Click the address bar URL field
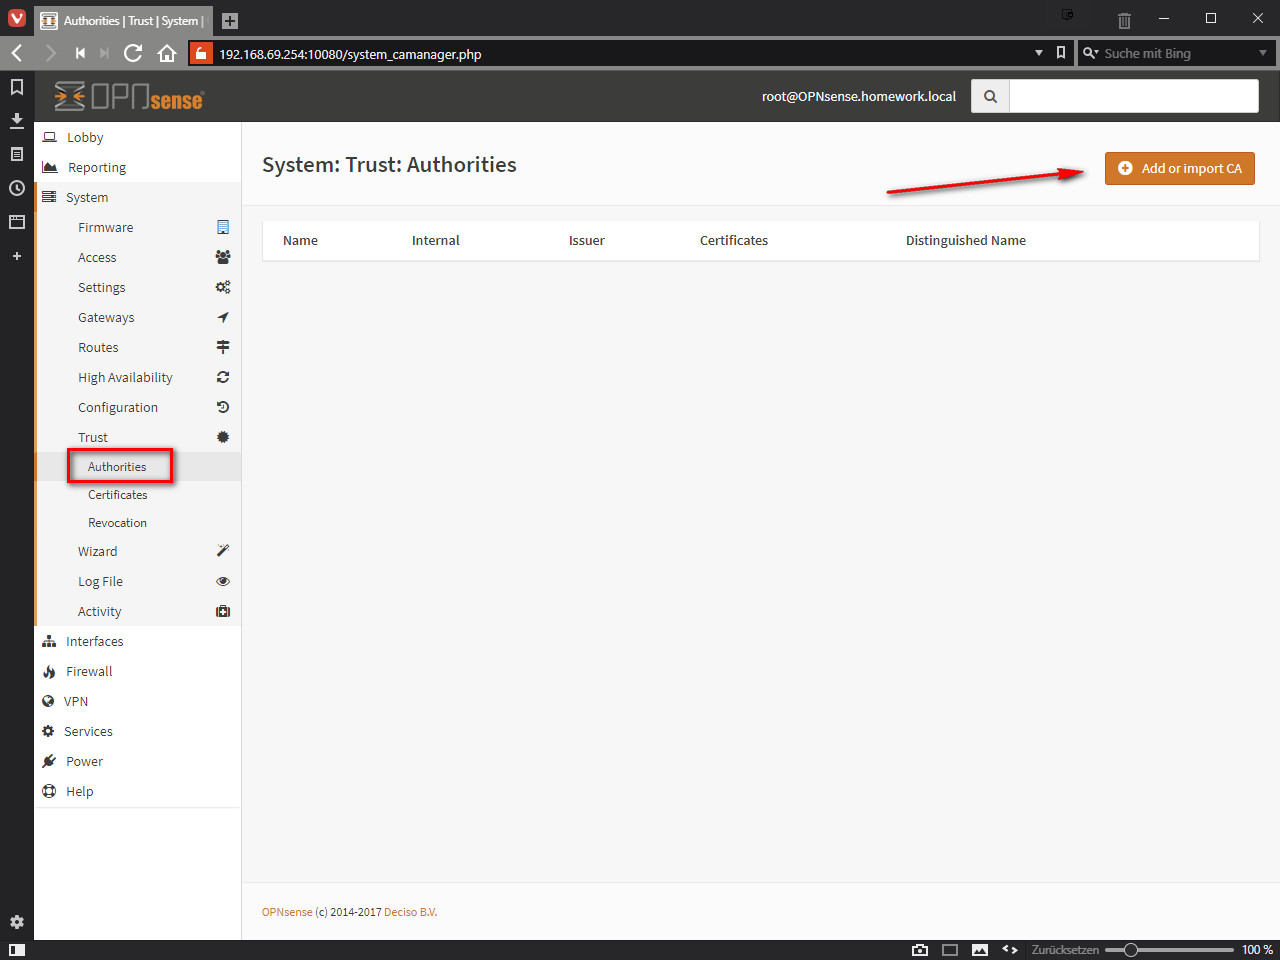1280x960 pixels. 620,54
